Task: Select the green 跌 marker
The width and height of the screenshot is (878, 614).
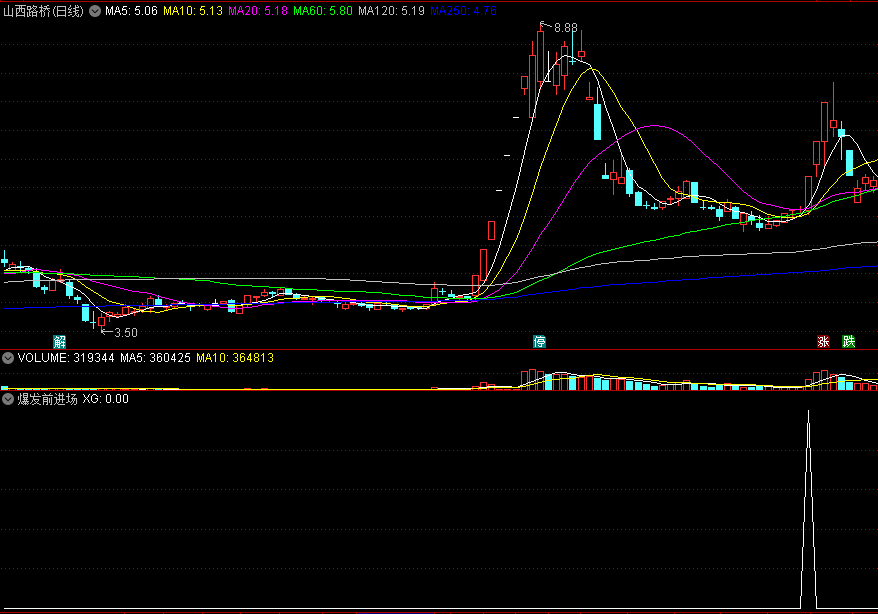Action: pos(849,341)
